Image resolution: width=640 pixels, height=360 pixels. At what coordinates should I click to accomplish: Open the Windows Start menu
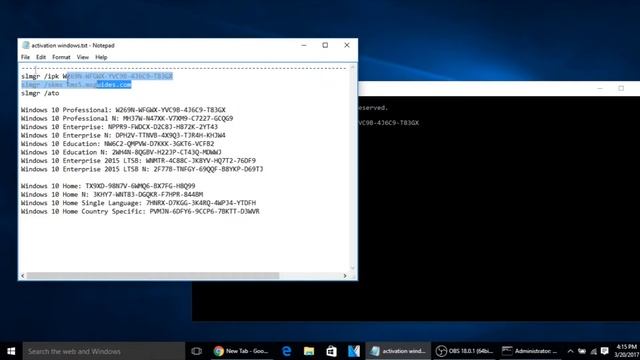pos(11,351)
